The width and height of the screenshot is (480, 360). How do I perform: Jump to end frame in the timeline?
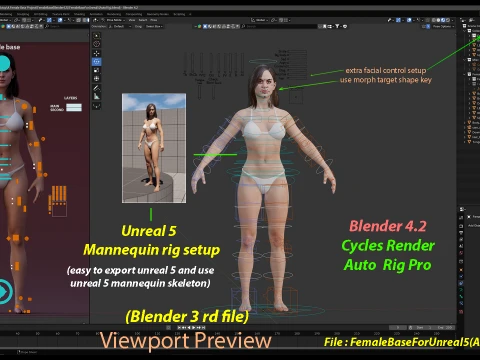click(x=203, y=328)
